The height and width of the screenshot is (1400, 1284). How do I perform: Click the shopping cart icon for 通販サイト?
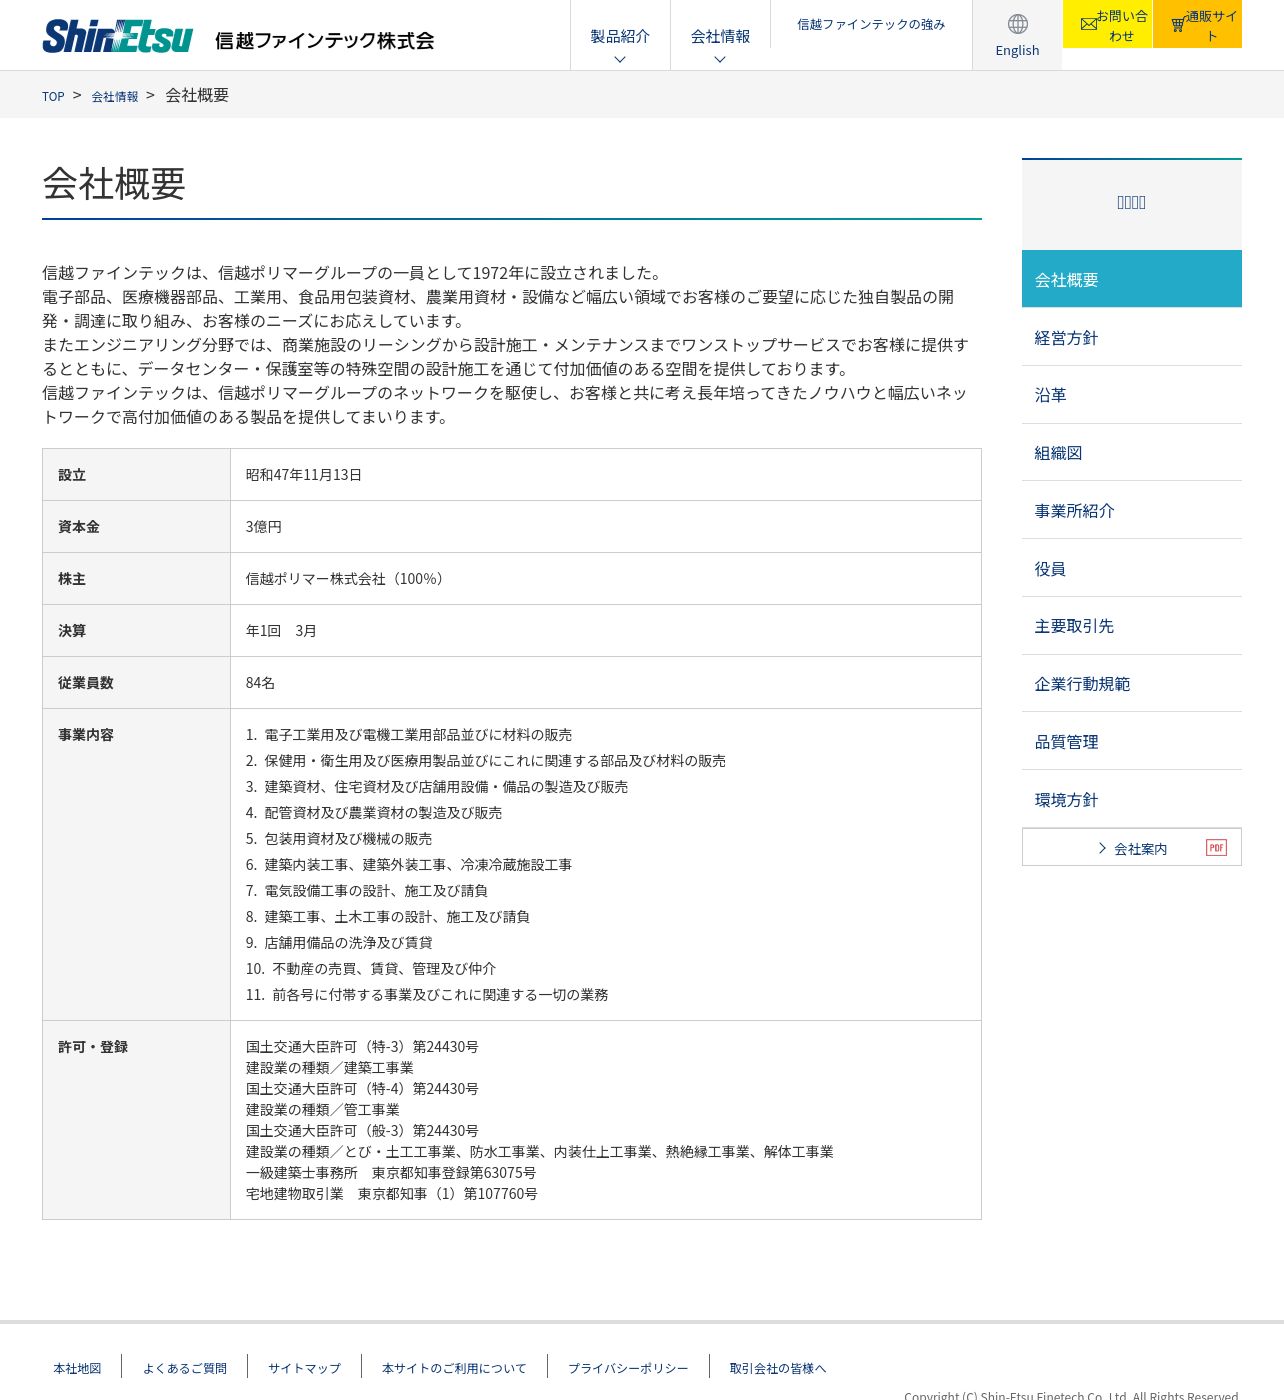coord(1178,25)
